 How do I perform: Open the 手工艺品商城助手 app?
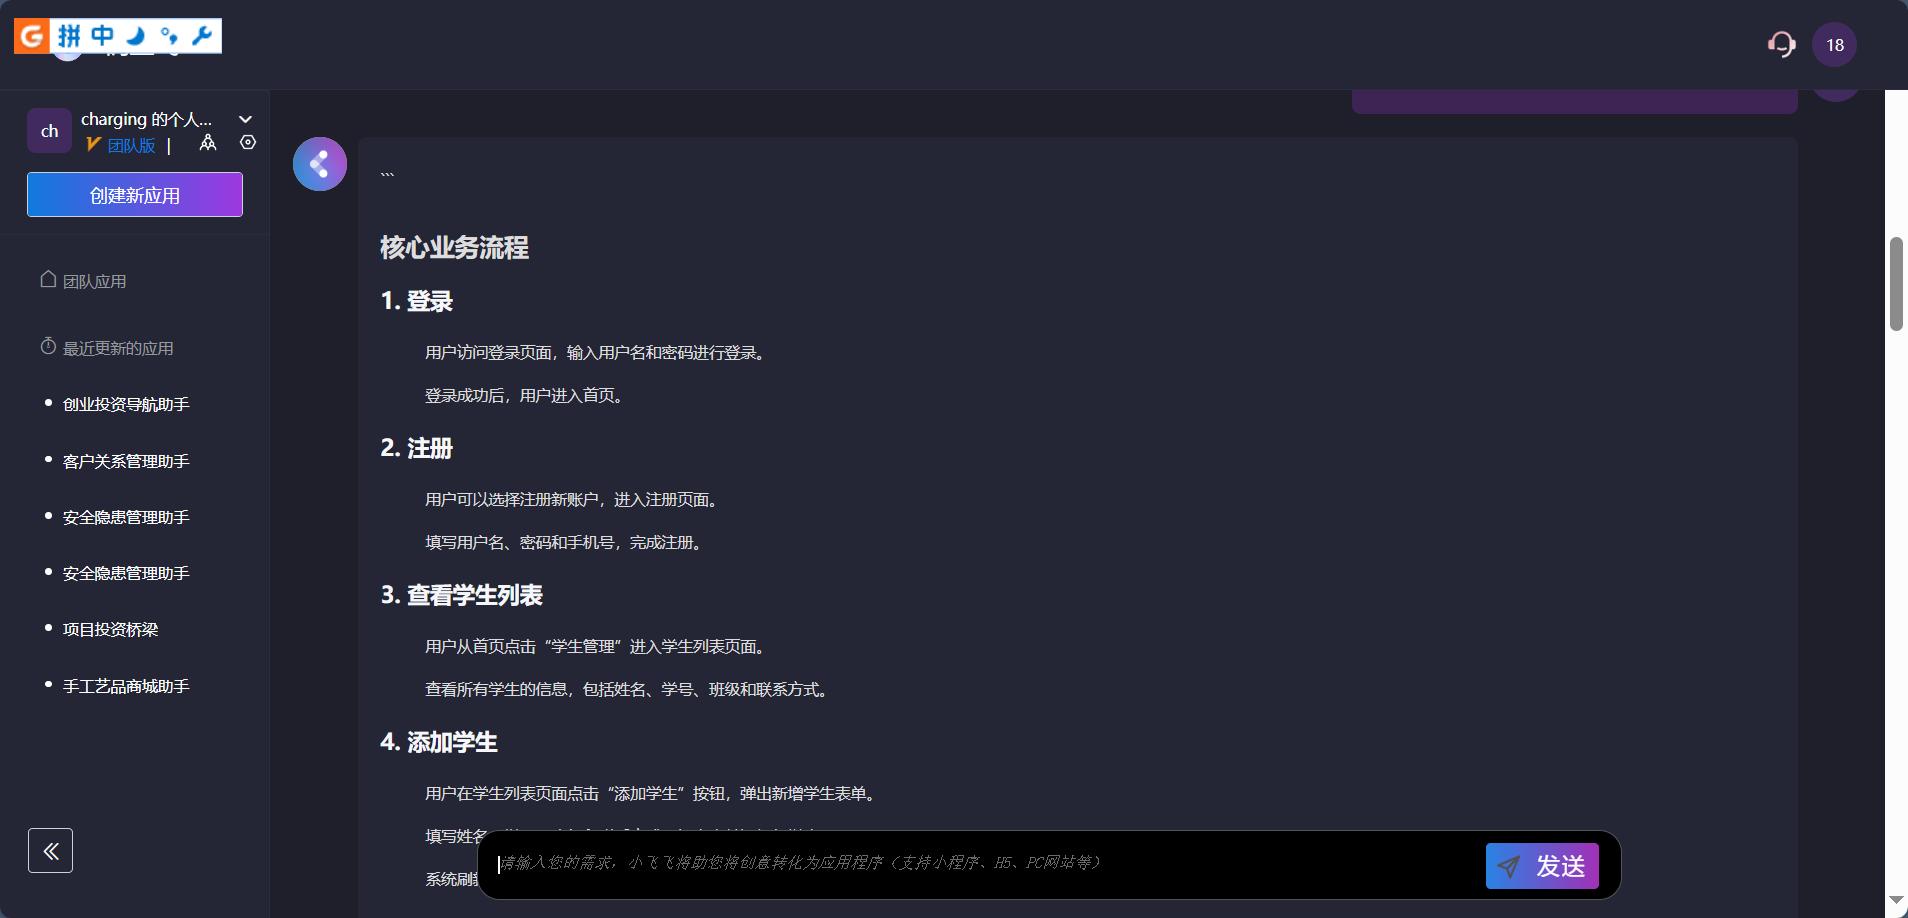click(x=126, y=686)
